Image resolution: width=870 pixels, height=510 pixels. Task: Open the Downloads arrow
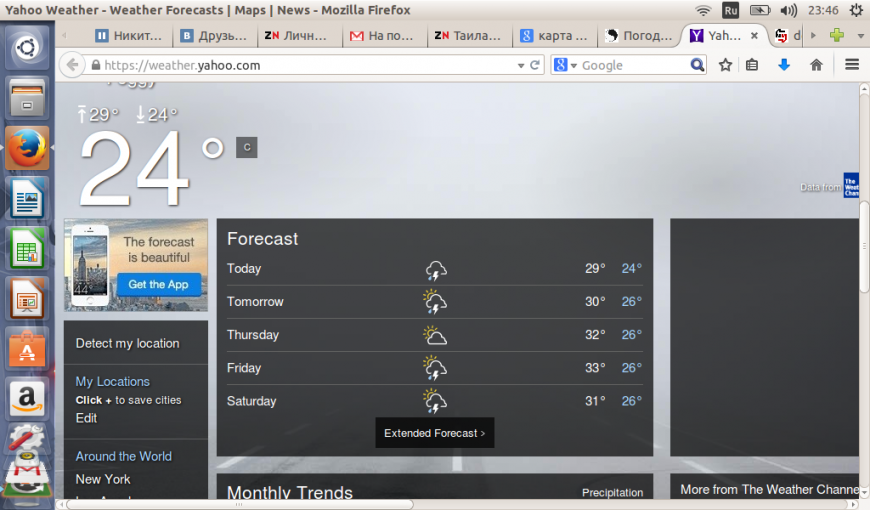pos(783,65)
